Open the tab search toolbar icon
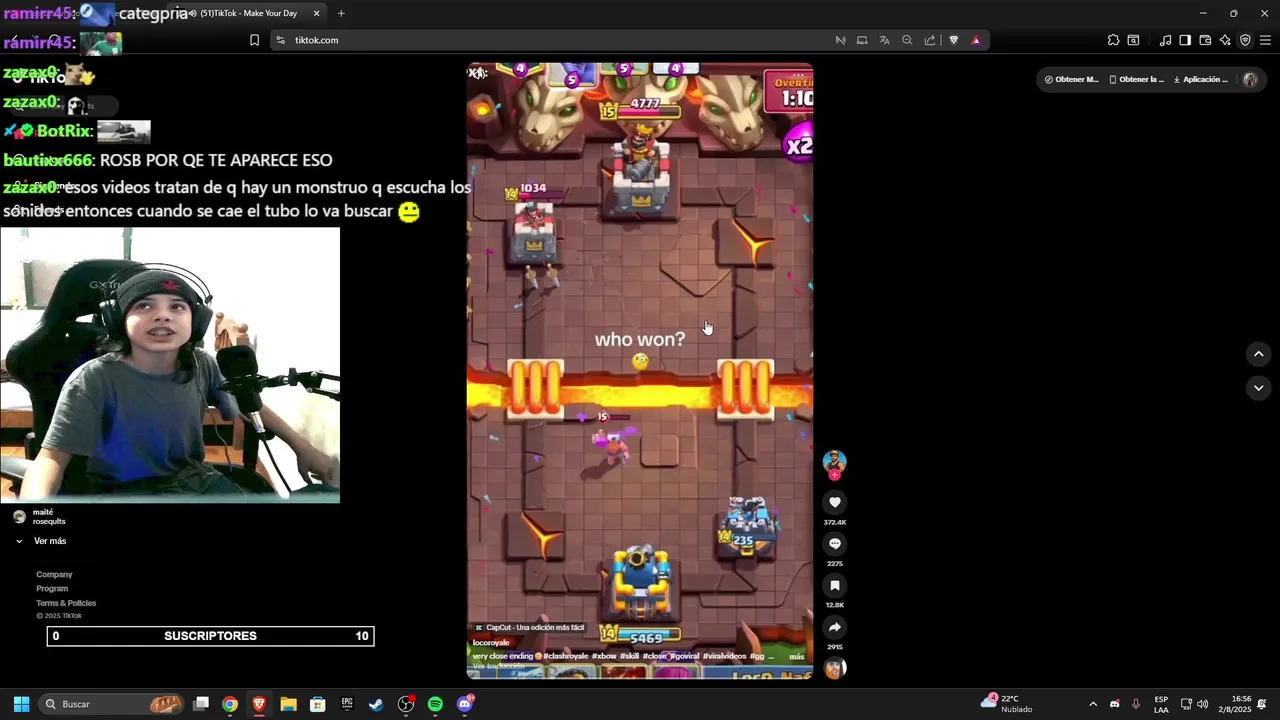Viewport: 1280px width, 720px height. click(1133, 40)
